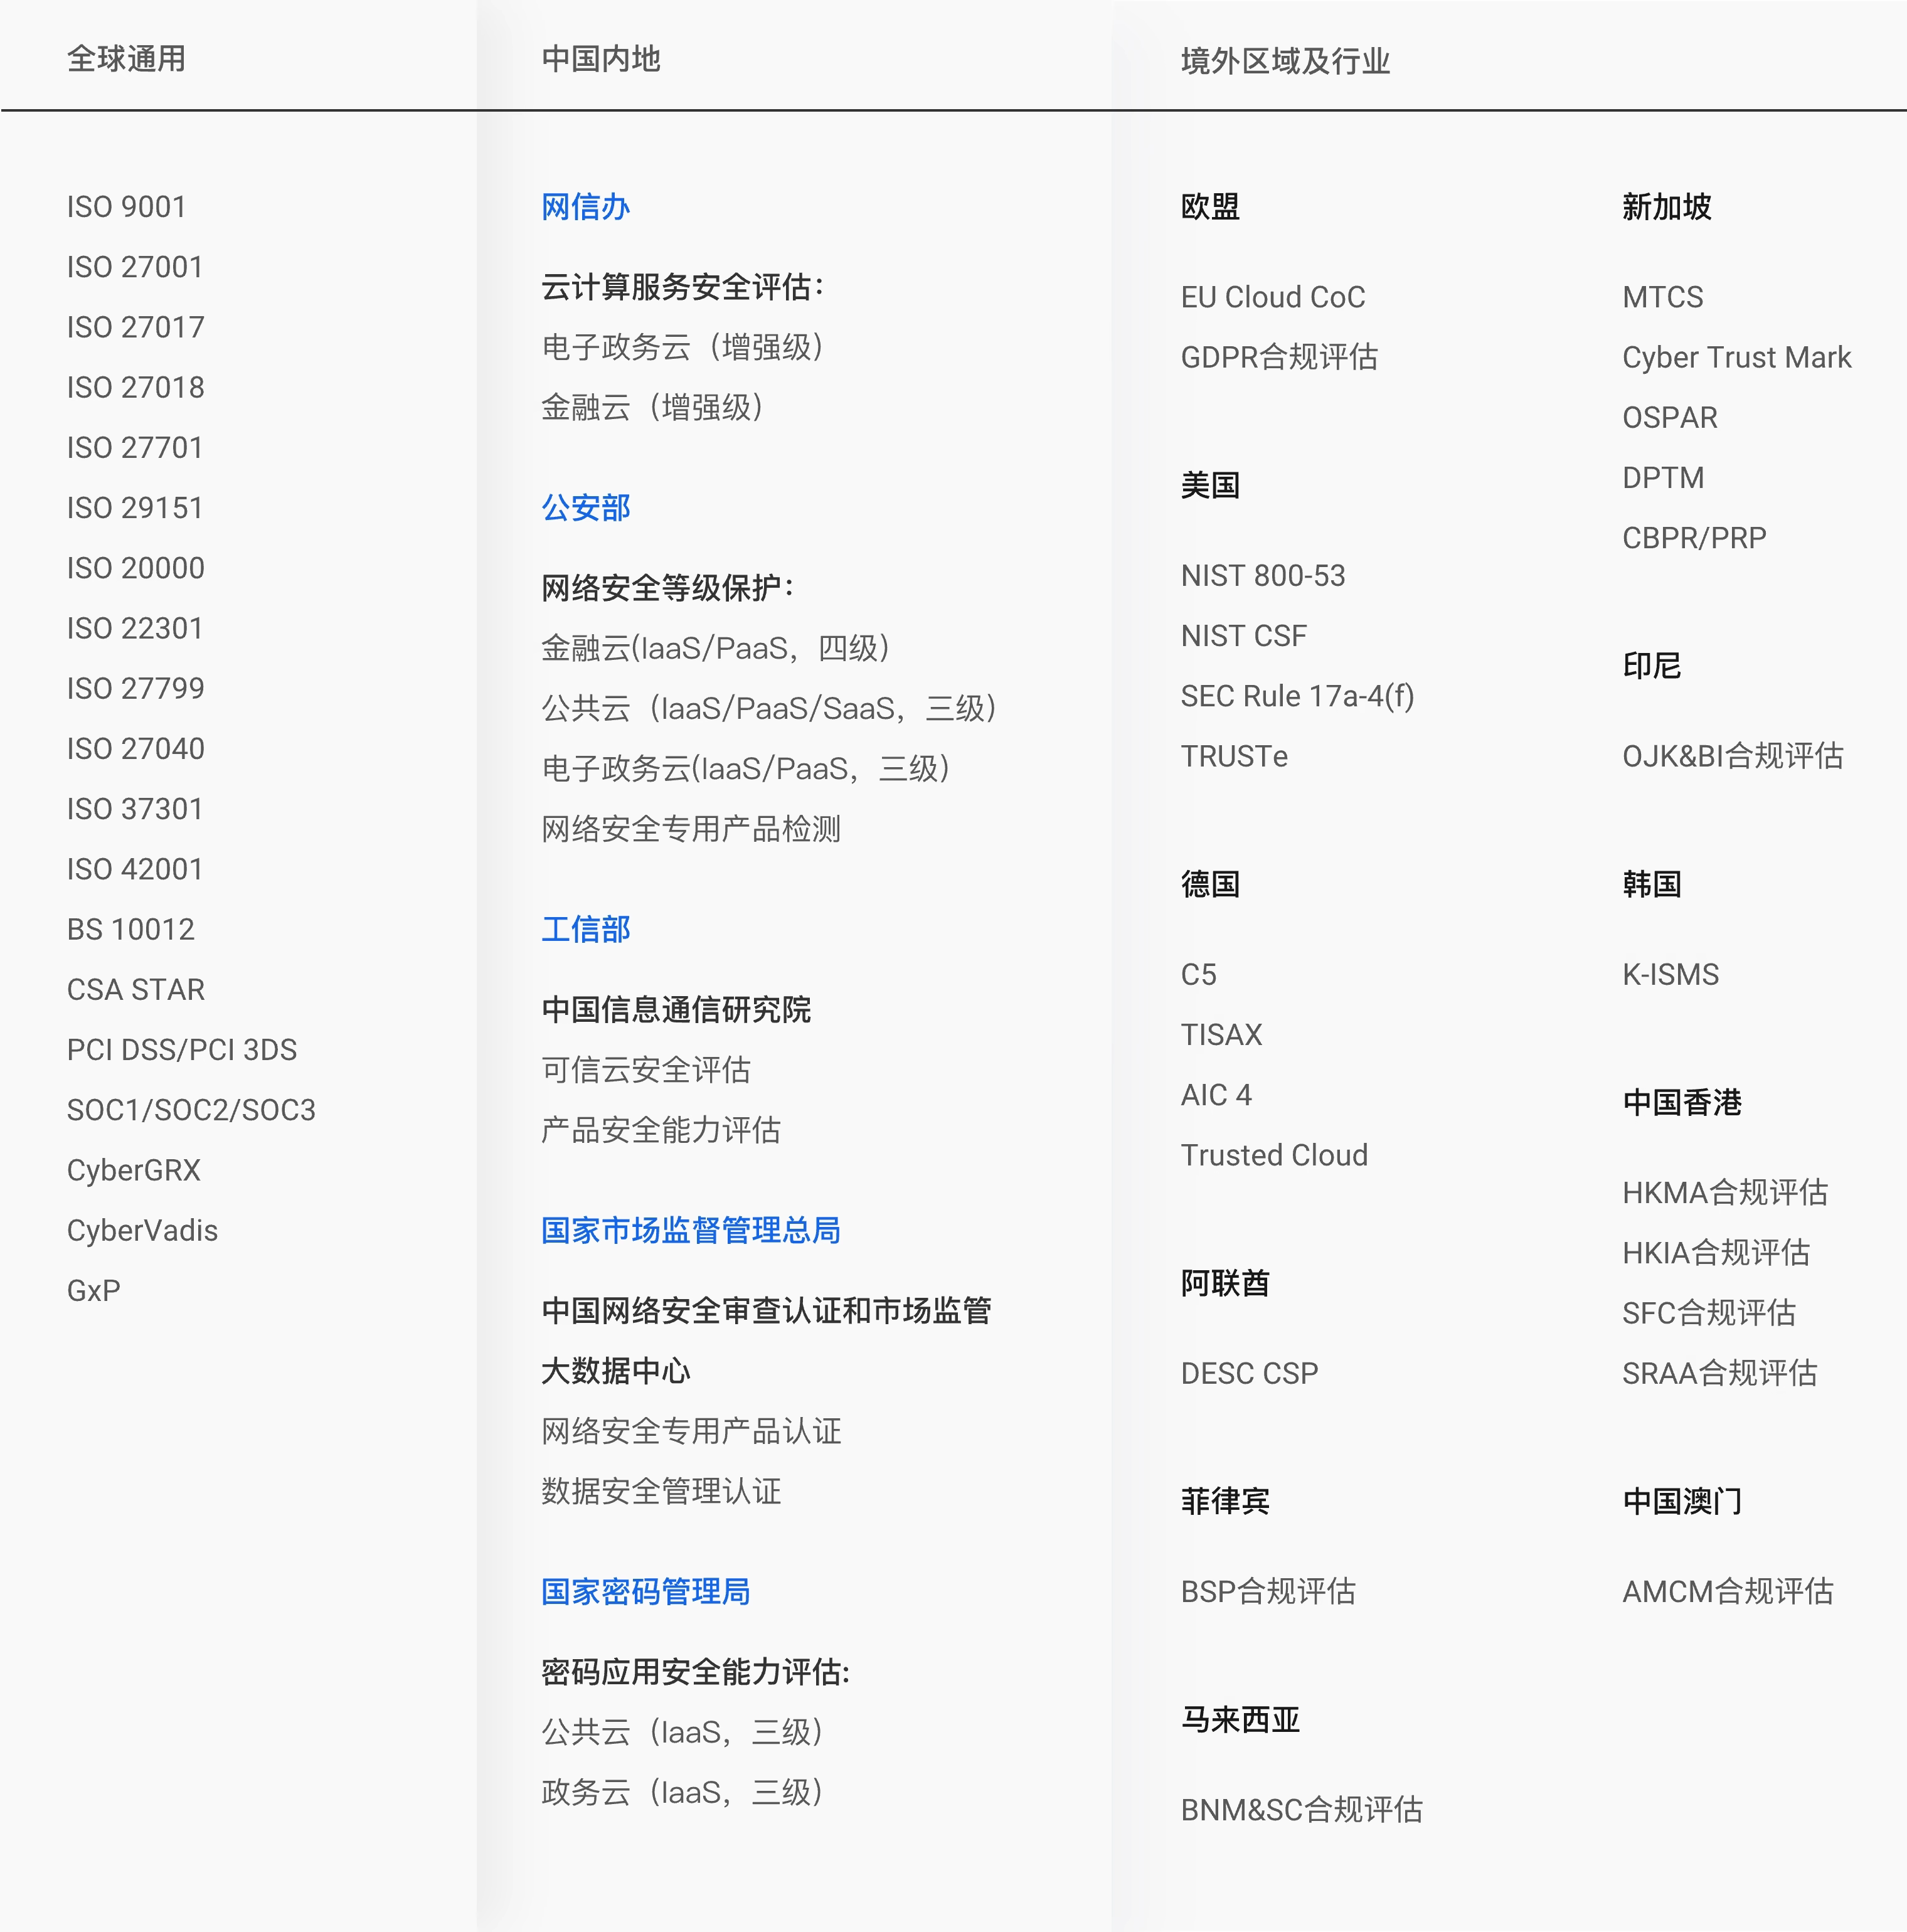Click the K-ISMS certification
Image resolution: width=1907 pixels, height=1932 pixels.
click(x=1670, y=974)
